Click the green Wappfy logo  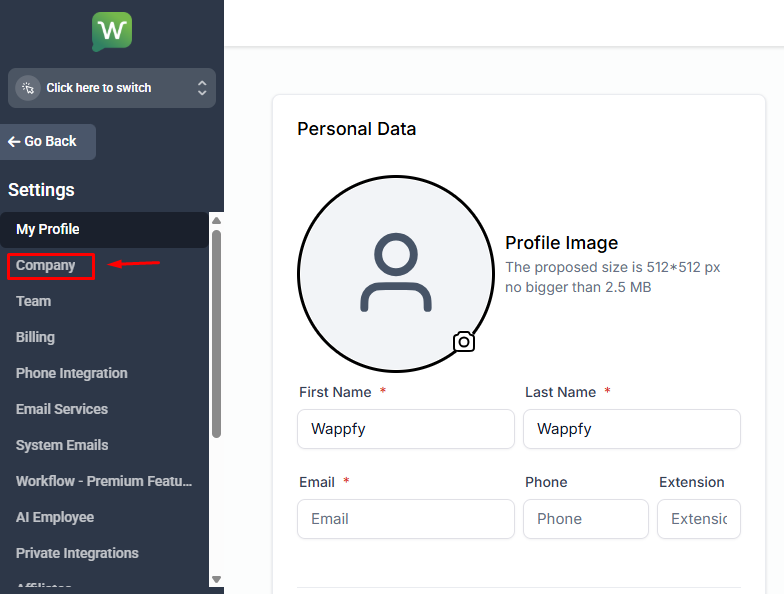(x=112, y=32)
